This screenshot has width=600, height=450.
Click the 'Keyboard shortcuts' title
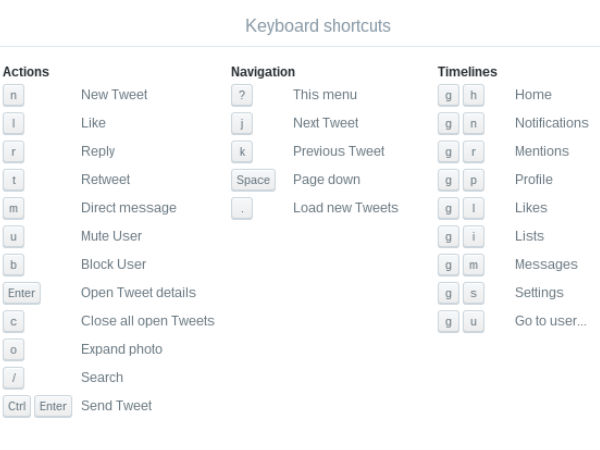click(318, 26)
